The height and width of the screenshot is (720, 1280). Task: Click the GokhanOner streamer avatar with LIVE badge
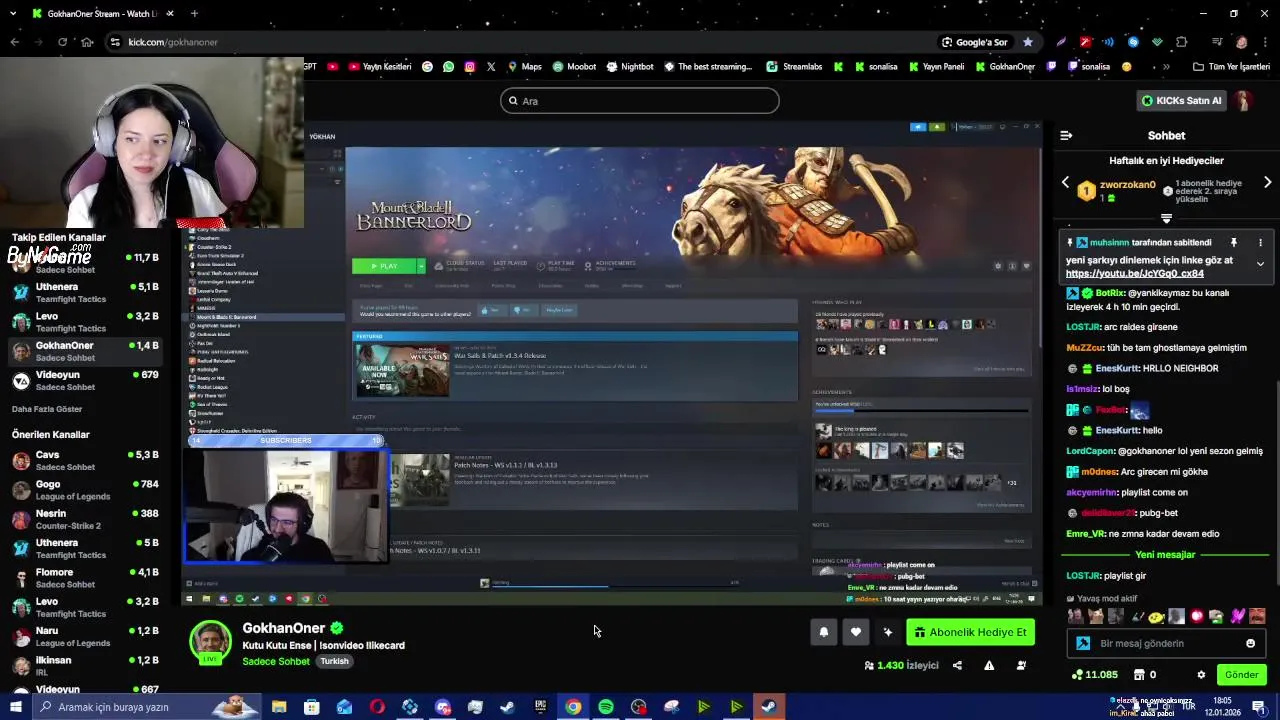tap(210, 642)
